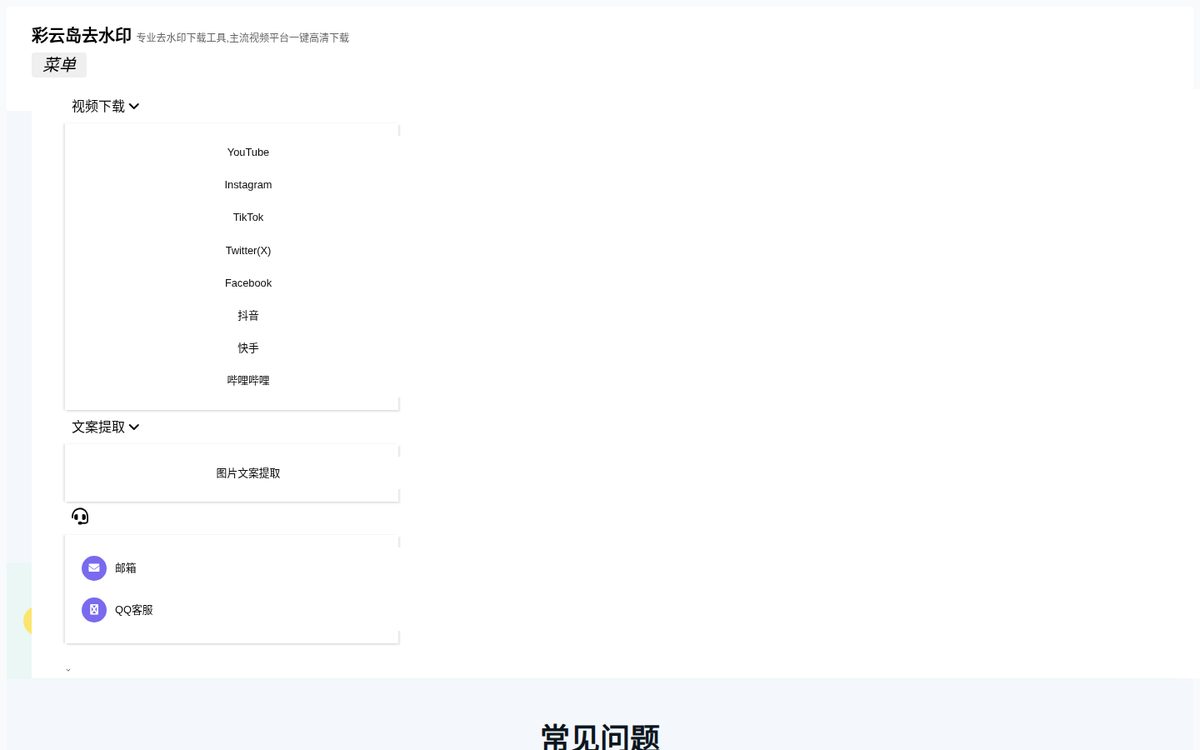Click the purple QQ客服 icon

click(94, 610)
